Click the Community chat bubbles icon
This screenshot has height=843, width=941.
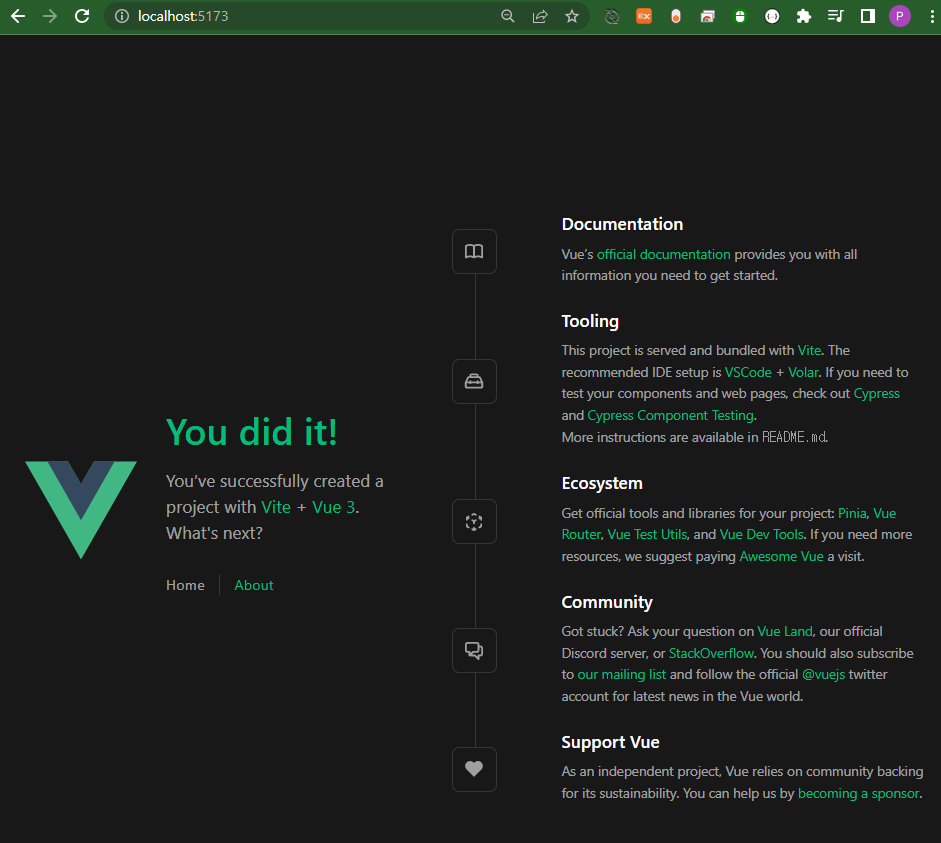coord(474,650)
